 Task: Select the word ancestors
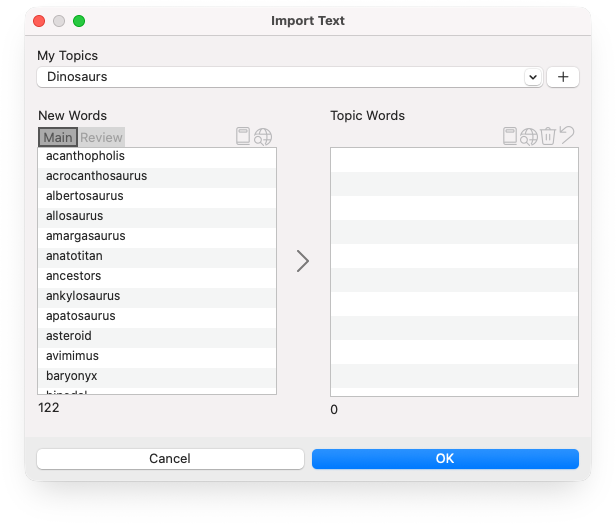[157, 276]
